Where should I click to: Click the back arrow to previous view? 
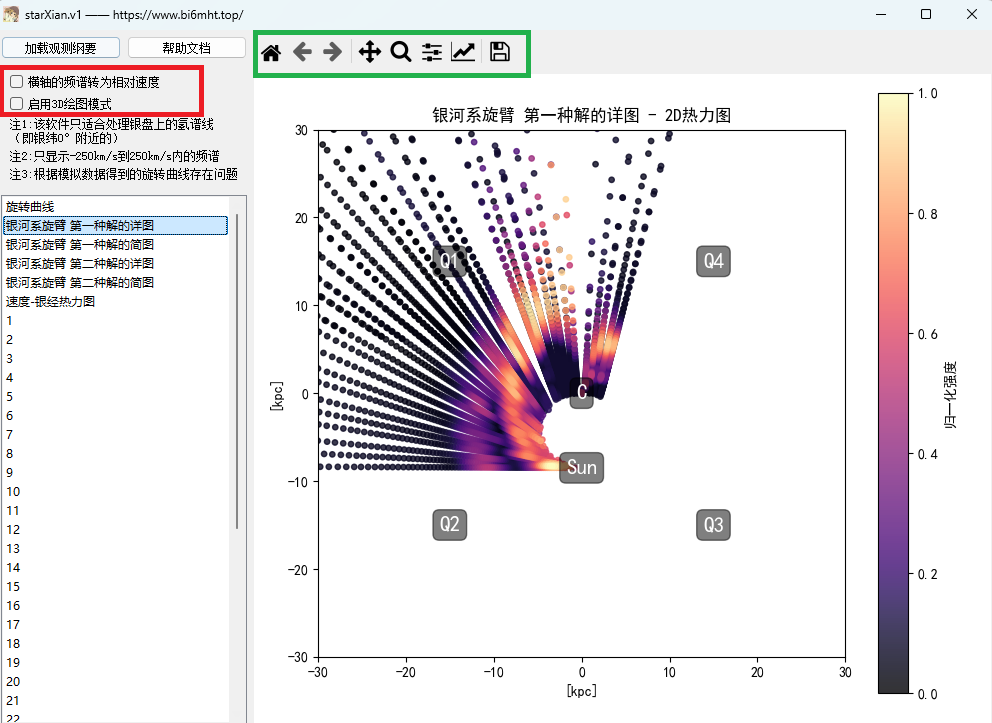301,53
